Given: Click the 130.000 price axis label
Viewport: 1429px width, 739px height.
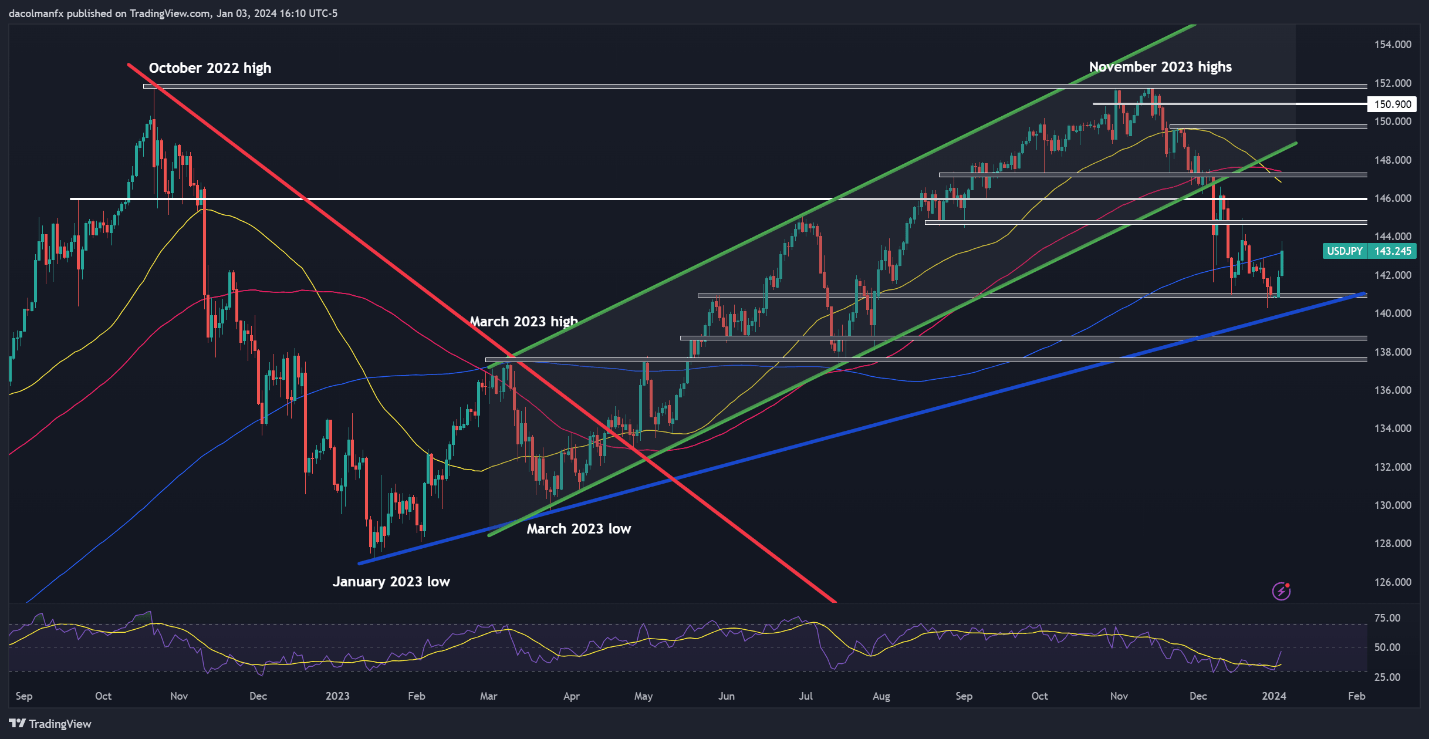Looking at the screenshot, I should click(x=1393, y=506).
